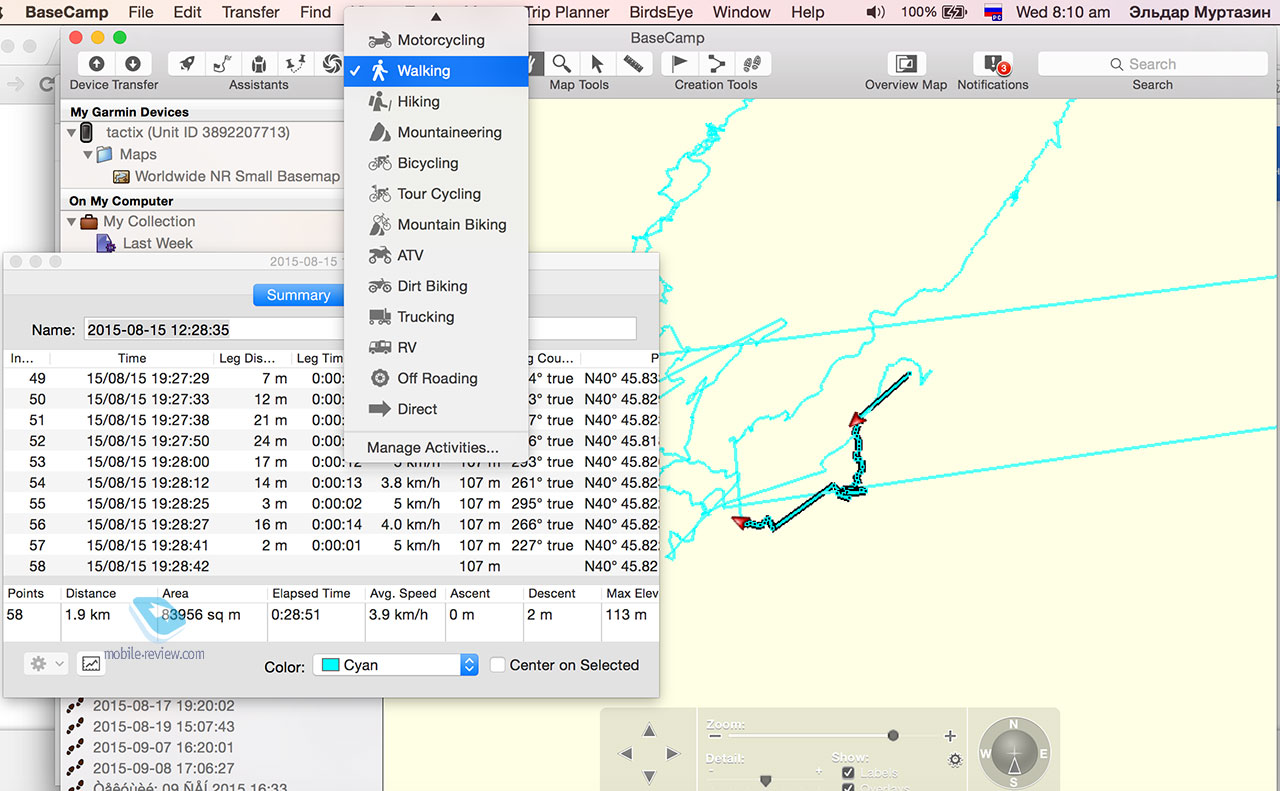Toggle the Labels checkbox
The height and width of the screenshot is (791, 1280).
(x=848, y=773)
